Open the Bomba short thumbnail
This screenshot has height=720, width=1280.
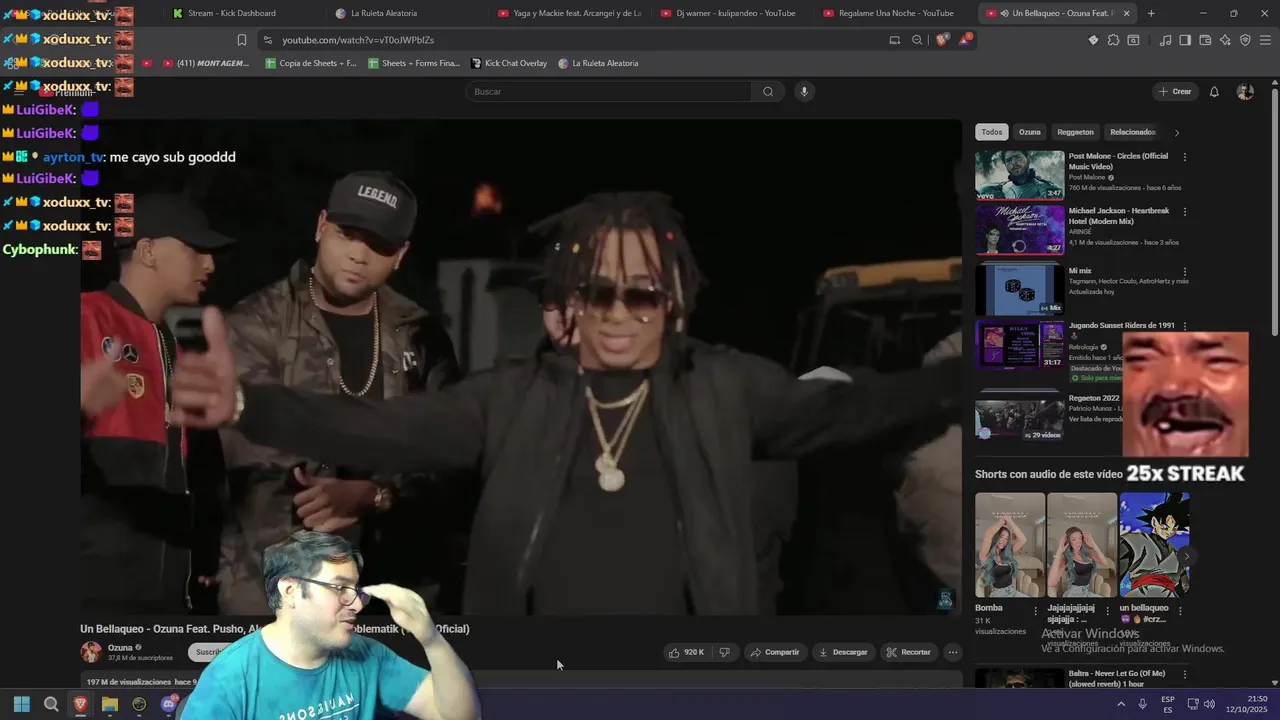click(1010, 545)
